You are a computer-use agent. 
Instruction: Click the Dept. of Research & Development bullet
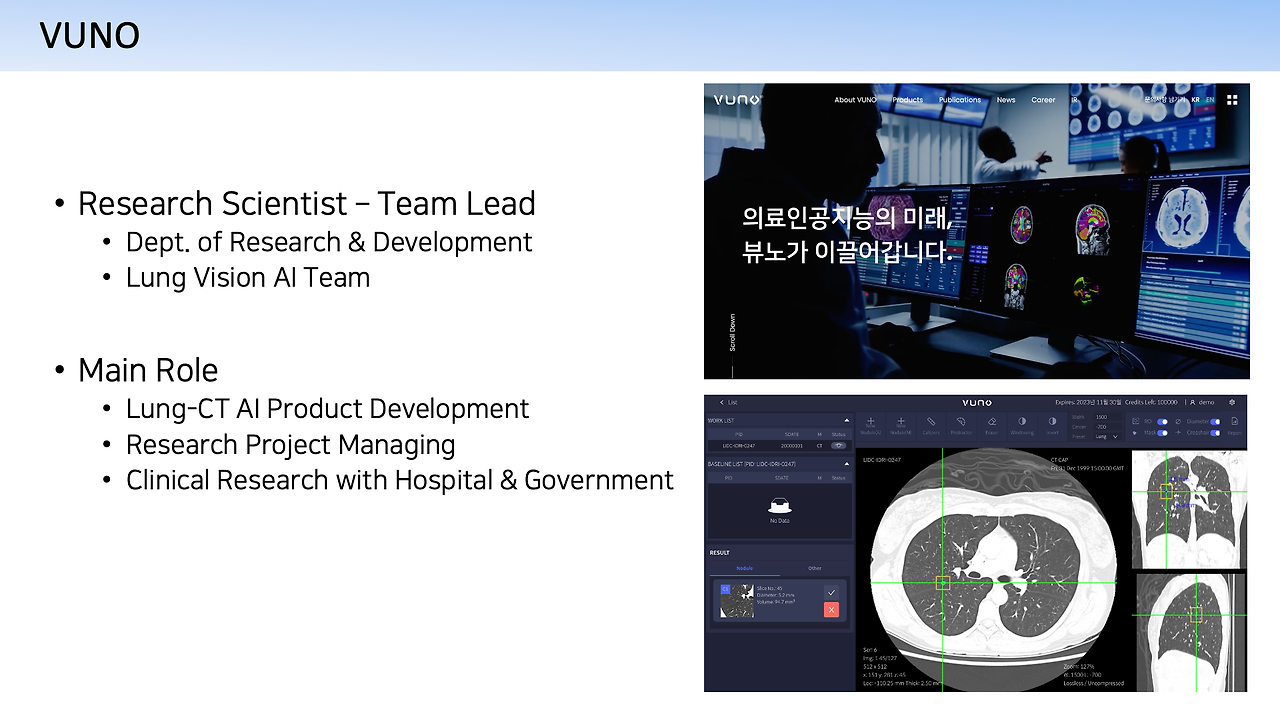point(329,242)
